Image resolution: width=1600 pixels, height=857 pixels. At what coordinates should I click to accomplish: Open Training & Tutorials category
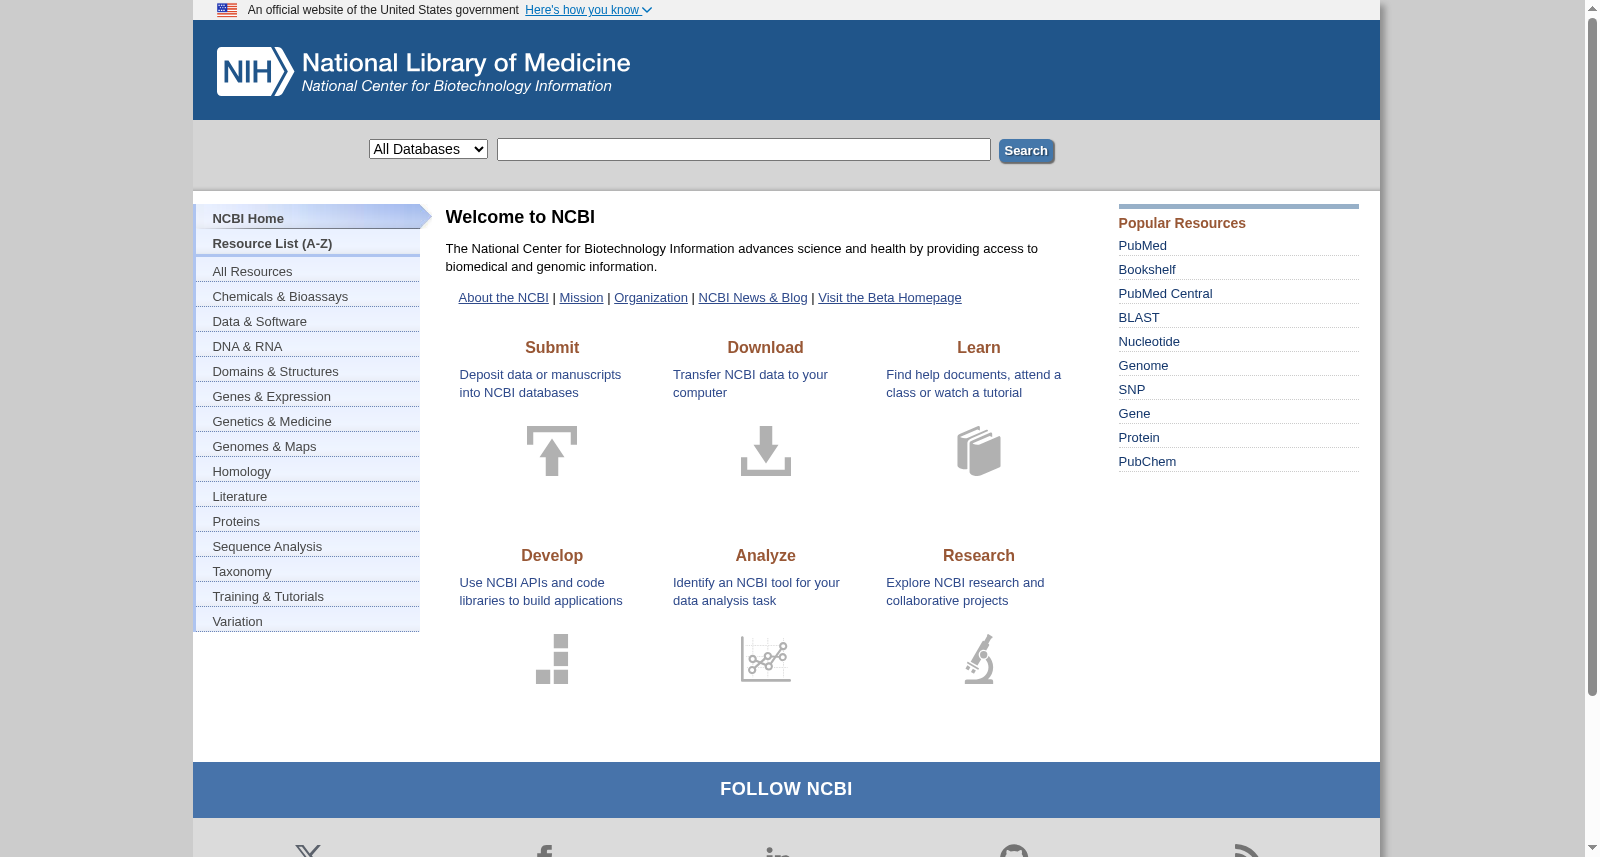pyautogui.click(x=308, y=596)
